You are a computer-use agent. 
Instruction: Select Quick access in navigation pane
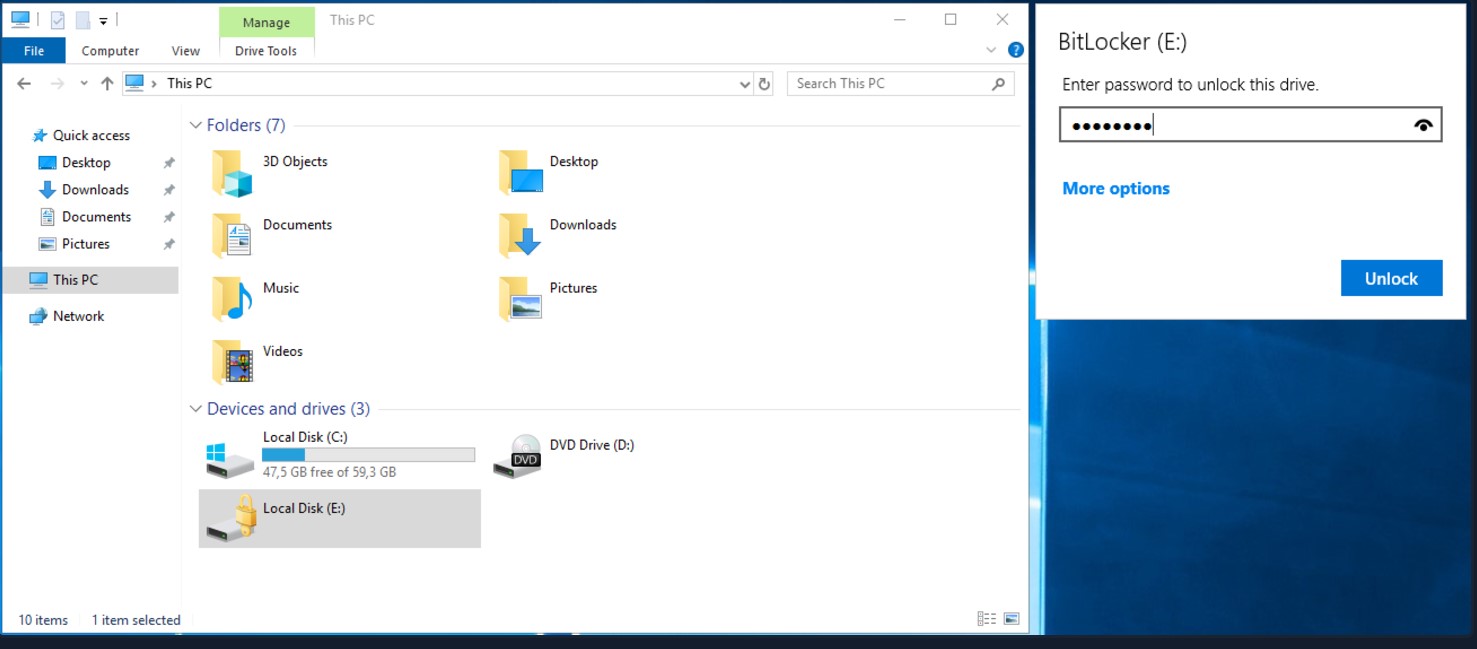point(90,136)
